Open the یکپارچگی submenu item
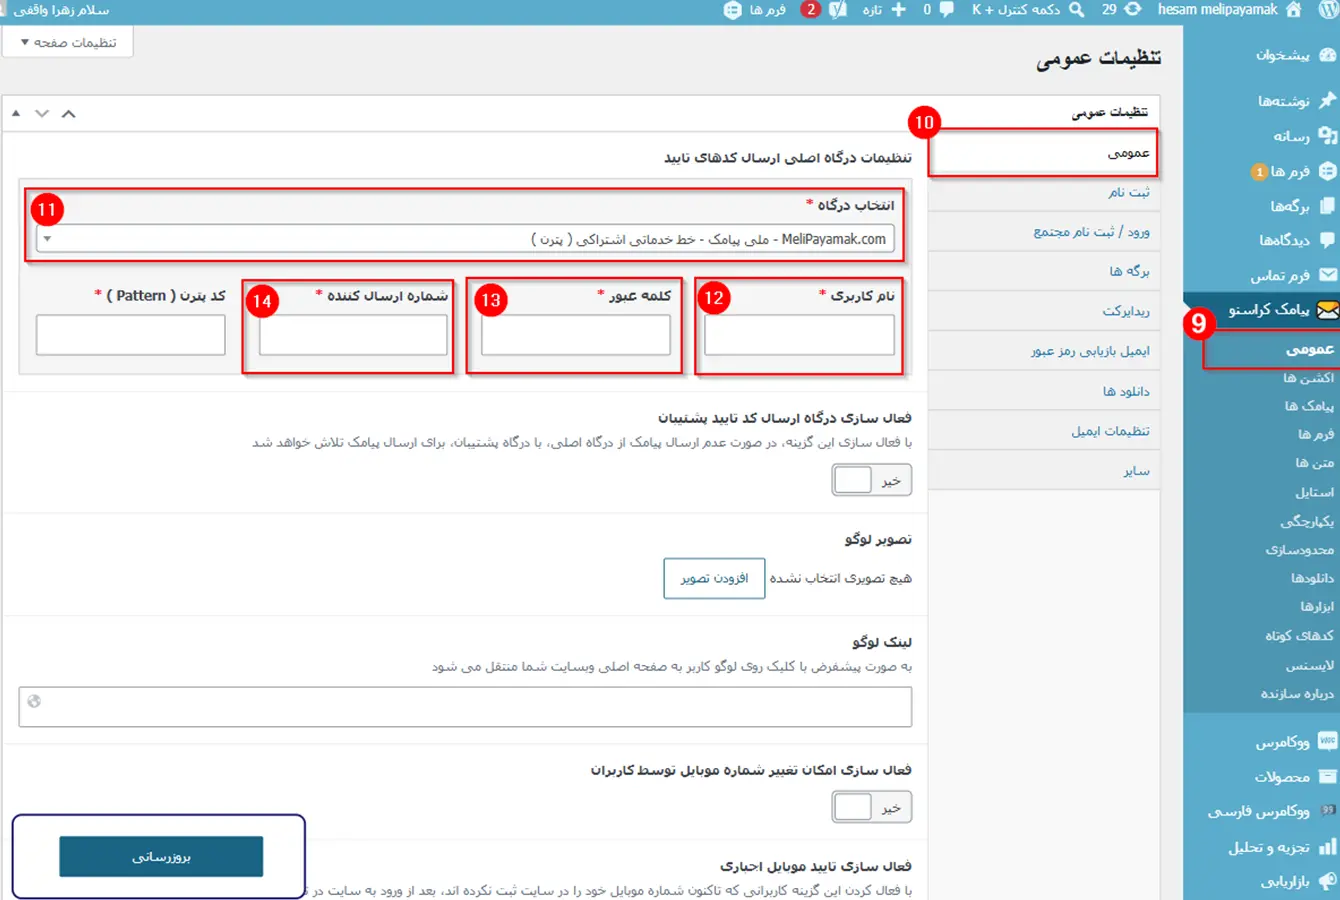1340x900 pixels. pos(1307,521)
